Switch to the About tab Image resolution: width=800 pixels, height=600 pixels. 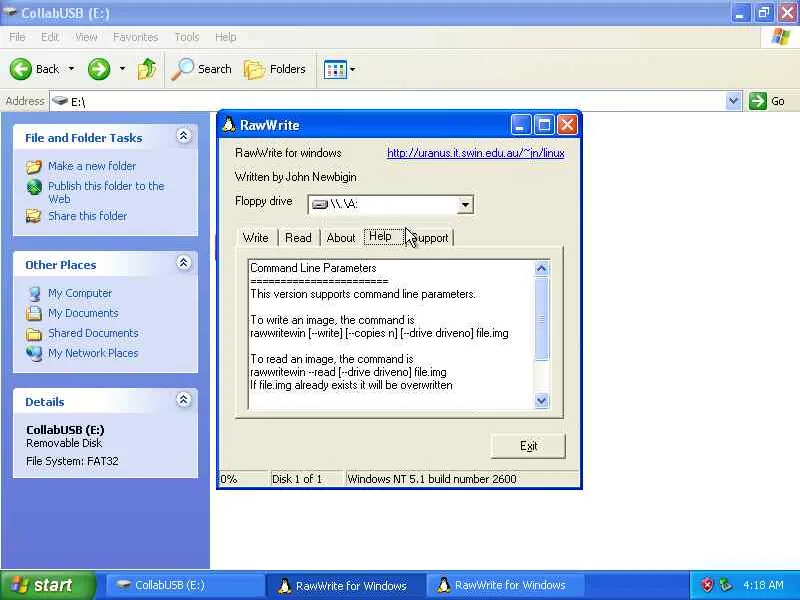pyautogui.click(x=341, y=238)
